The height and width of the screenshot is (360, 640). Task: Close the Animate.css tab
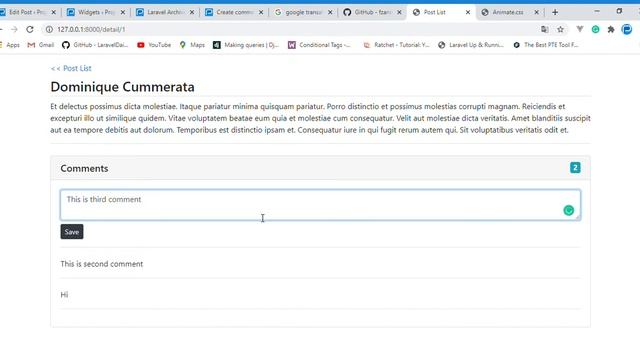tap(537, 12)
